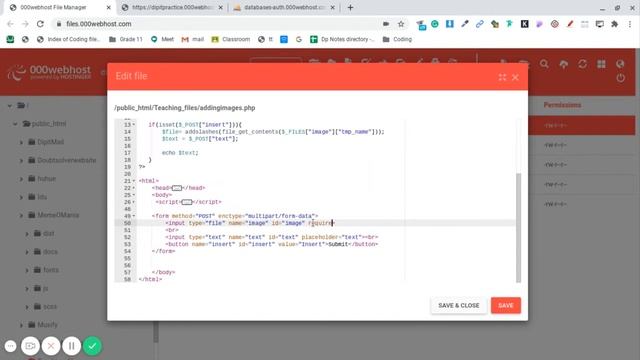Open the Classroom bookmark
The height and width of the screenshot is (360, 640).
(x=231, y=39)
